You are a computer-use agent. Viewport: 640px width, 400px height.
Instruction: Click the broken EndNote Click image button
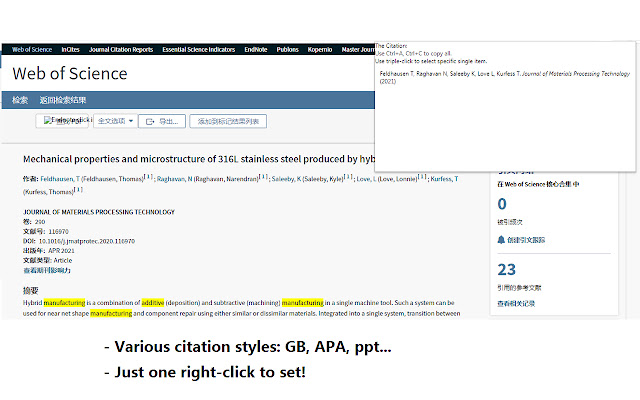(62, 121)
